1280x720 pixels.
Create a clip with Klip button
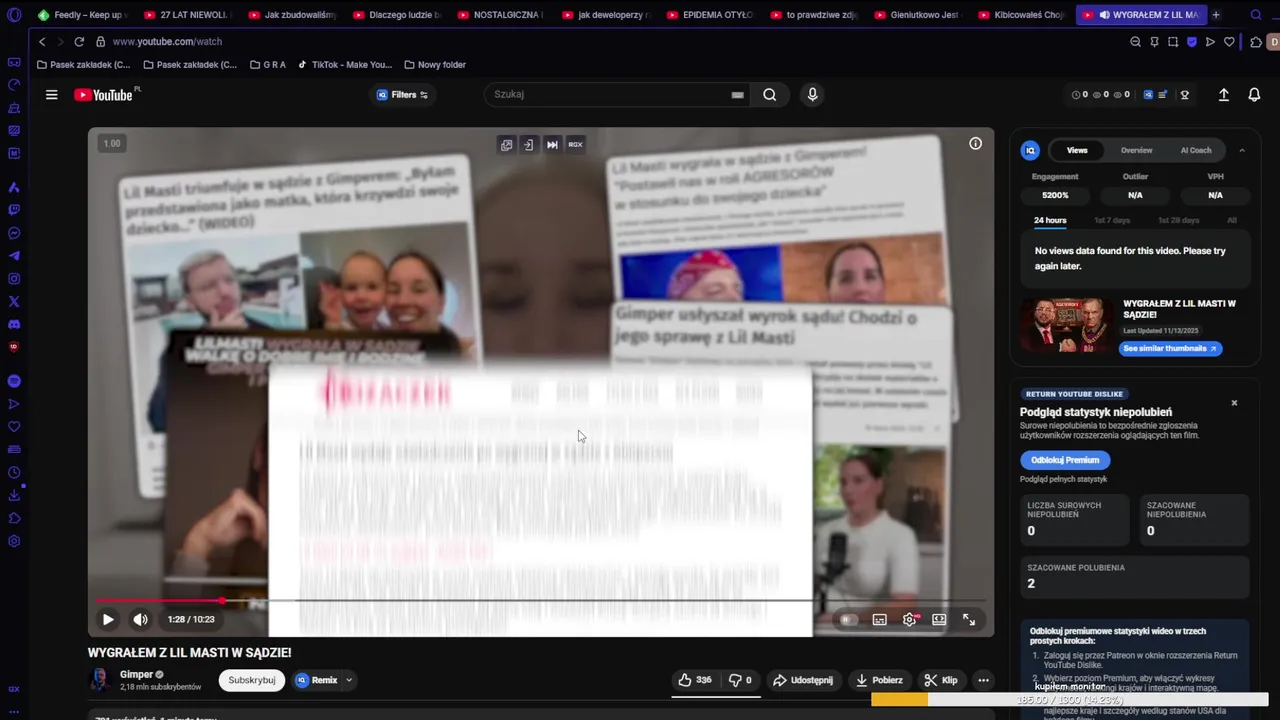[941, 680]
